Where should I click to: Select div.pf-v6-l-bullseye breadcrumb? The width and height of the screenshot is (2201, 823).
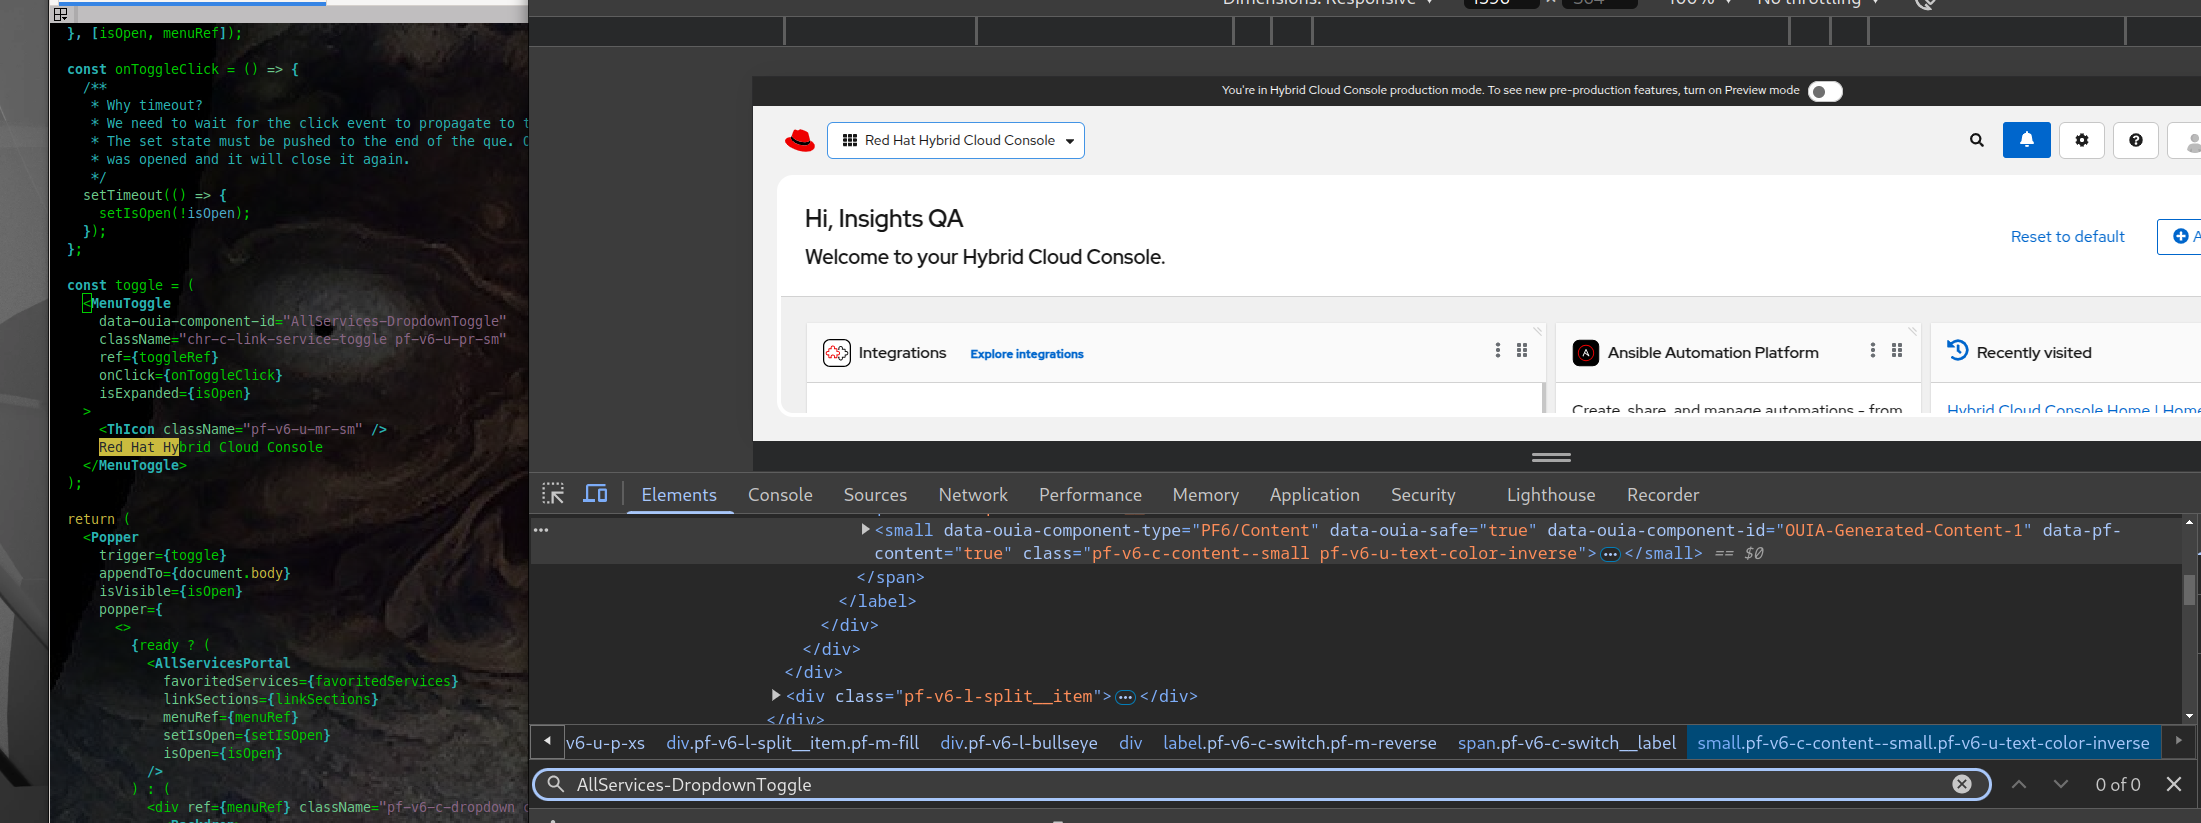(x=1019, y=743)
